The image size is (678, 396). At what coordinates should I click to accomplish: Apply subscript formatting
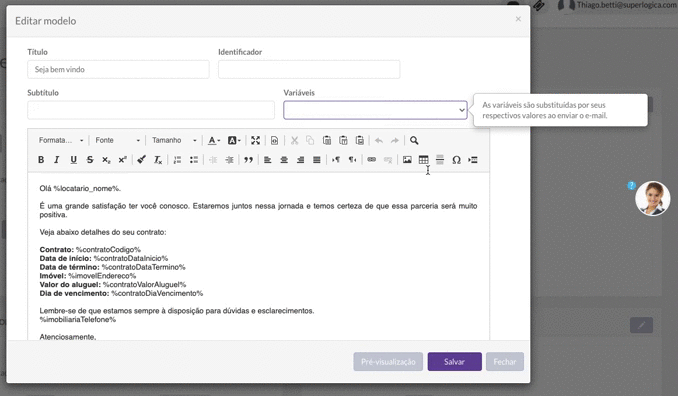(106, 160)
